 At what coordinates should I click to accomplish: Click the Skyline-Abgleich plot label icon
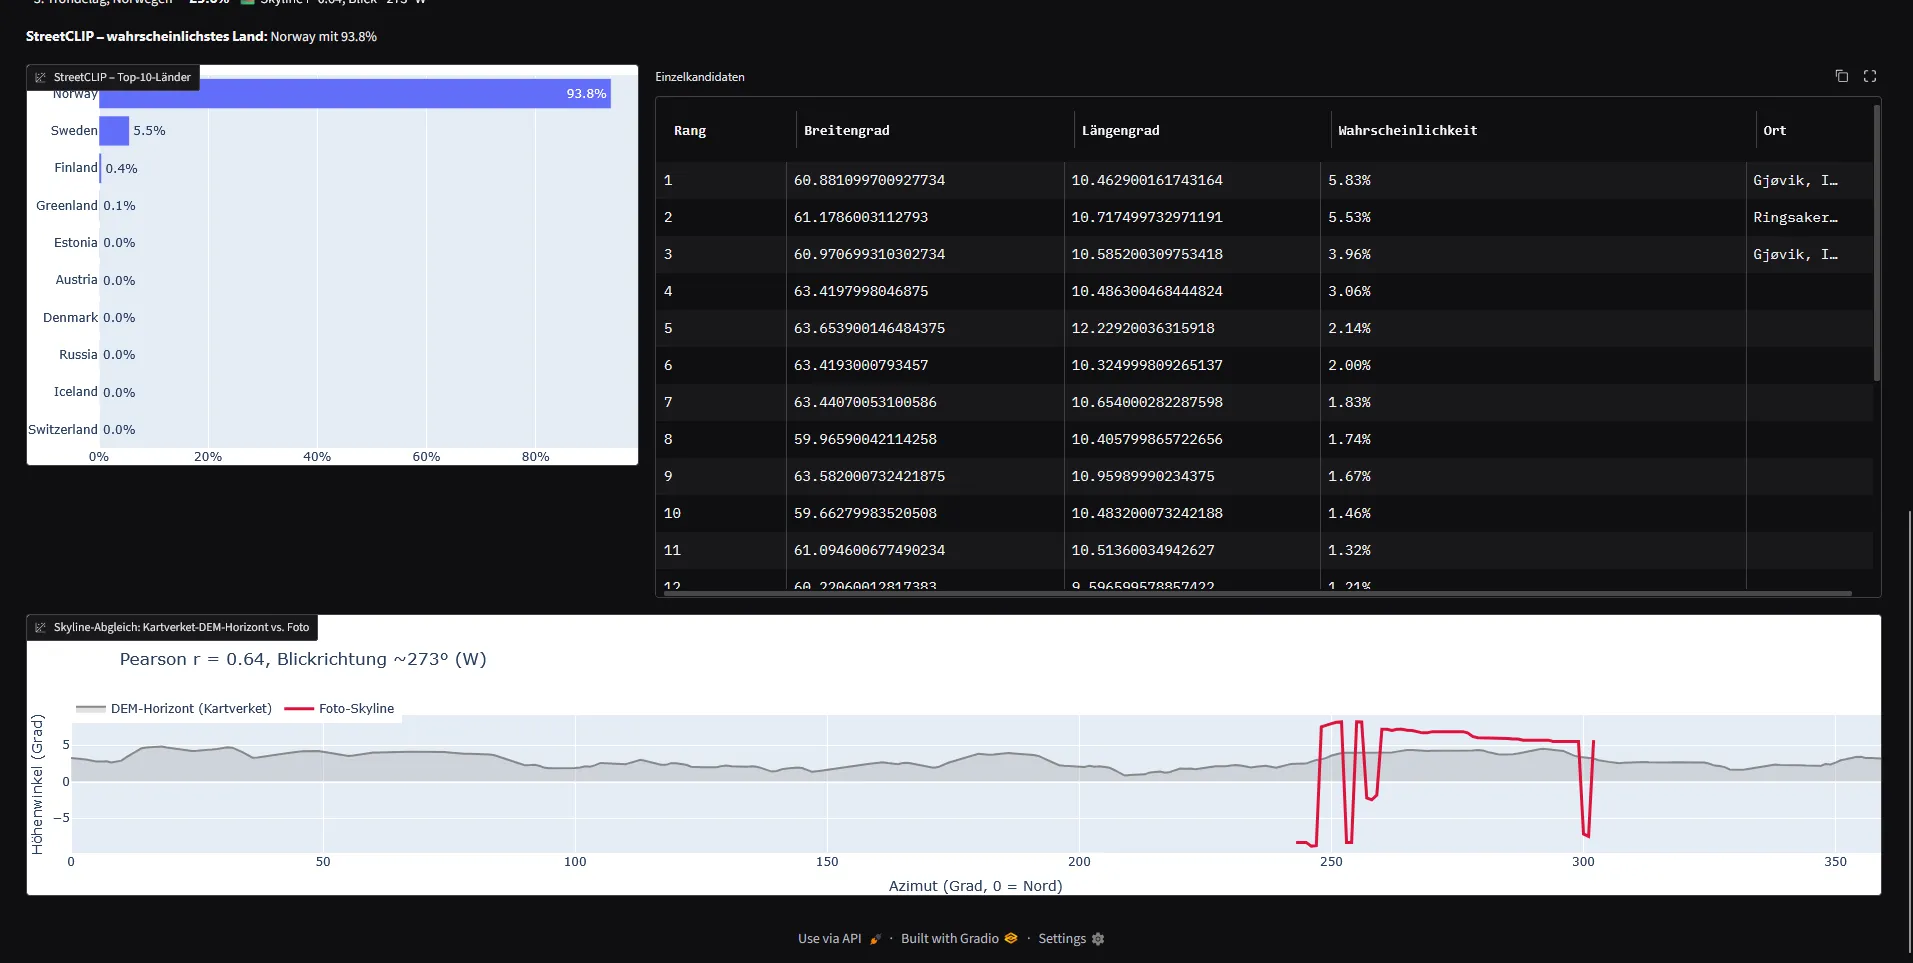40,627
